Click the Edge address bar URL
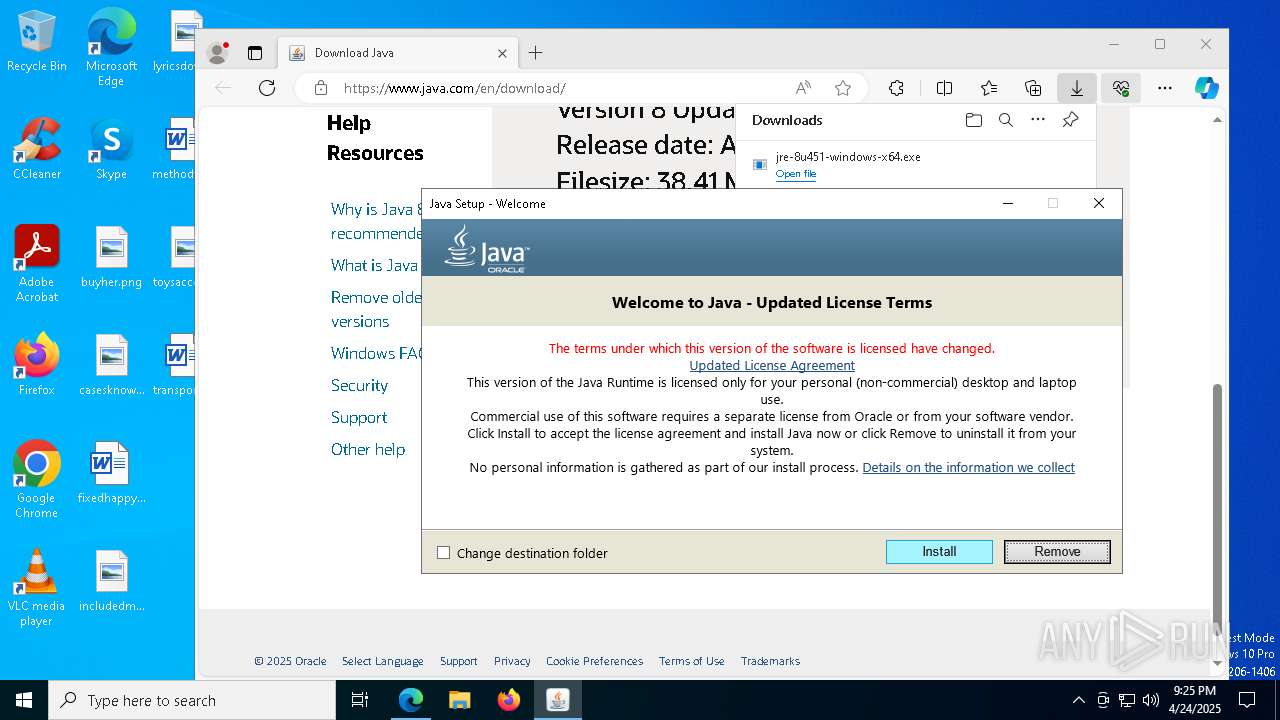Viewport: 1280px width, 720px height. point(455,88)
